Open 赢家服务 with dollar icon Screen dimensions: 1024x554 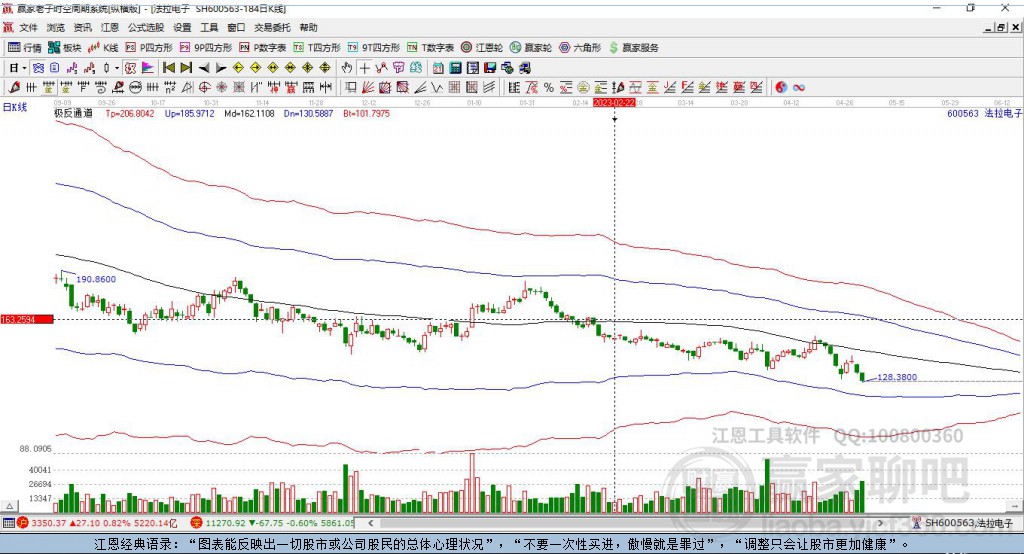click(633, 48)
